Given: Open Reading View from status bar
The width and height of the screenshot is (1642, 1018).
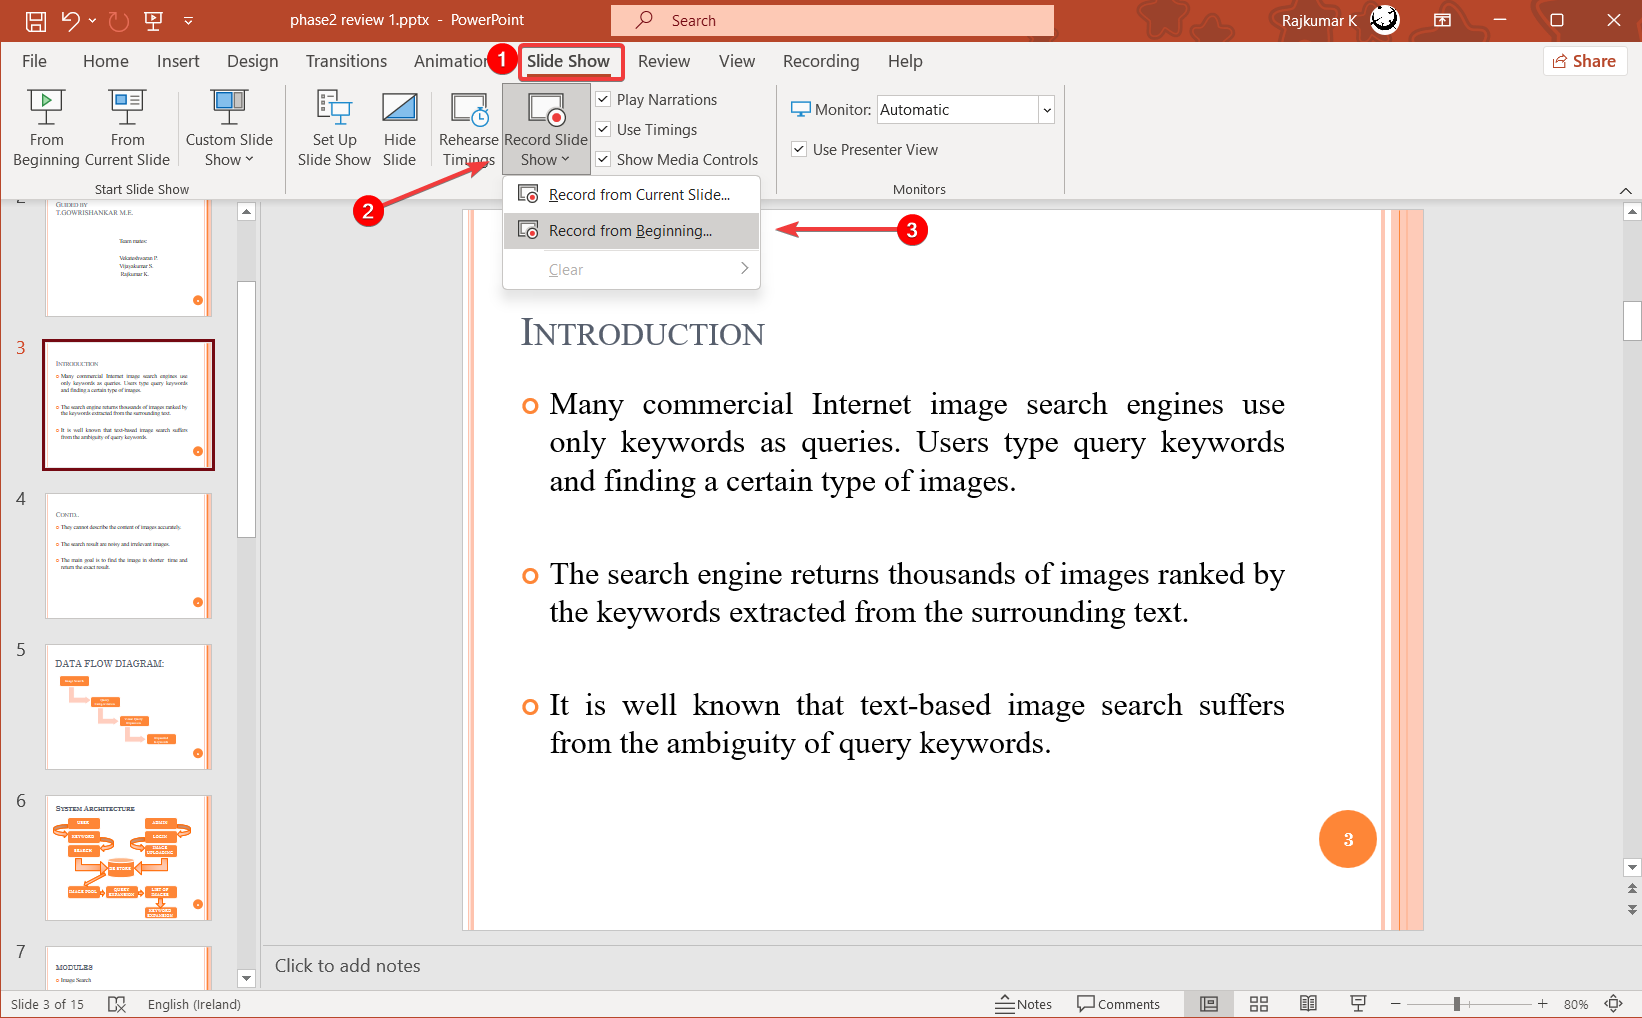Looking at the screenshot, I should point(1308,1004).
